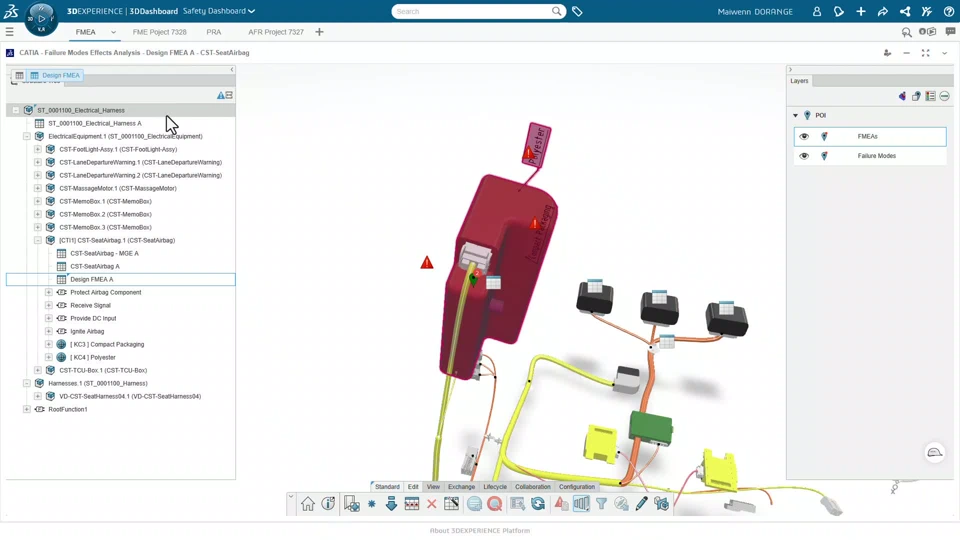Viewport: 960px width, 540px height.
Task: Collapse CST-SeatAirbag.1 tree node
Action: [x=38, y=240]
